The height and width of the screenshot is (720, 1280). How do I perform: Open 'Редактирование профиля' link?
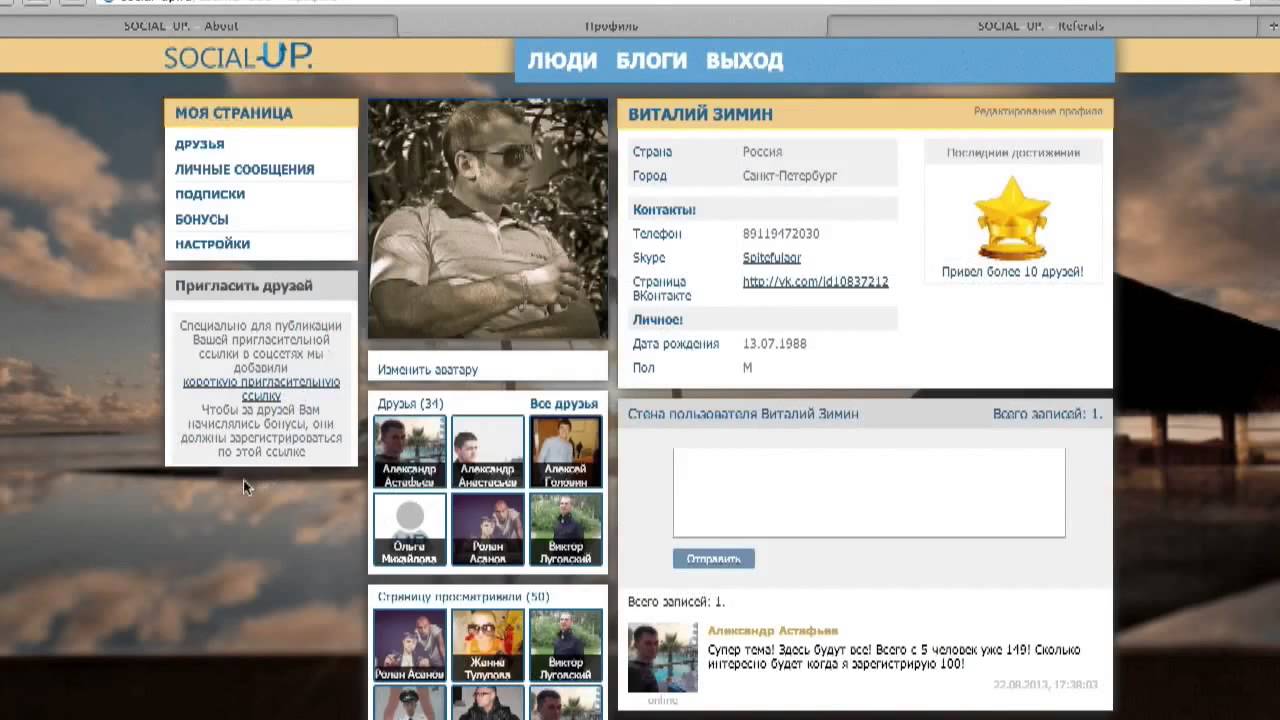tap(1038, 112)
